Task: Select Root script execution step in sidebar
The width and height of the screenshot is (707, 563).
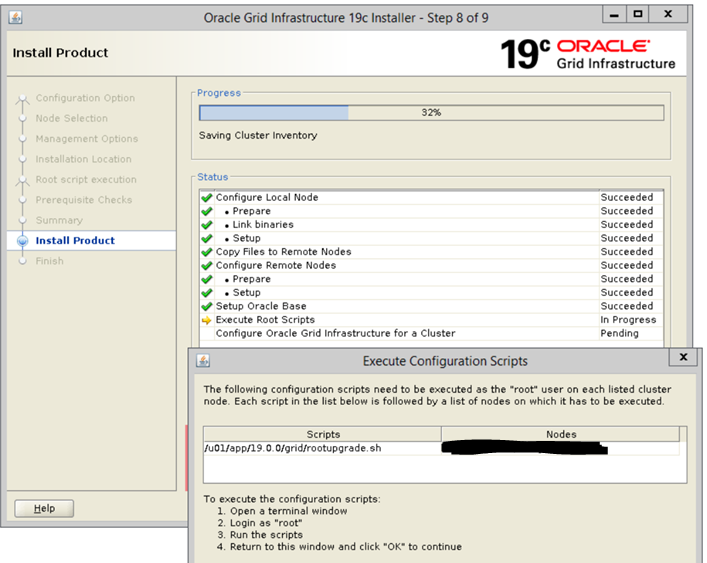Action: pos(86,179)
